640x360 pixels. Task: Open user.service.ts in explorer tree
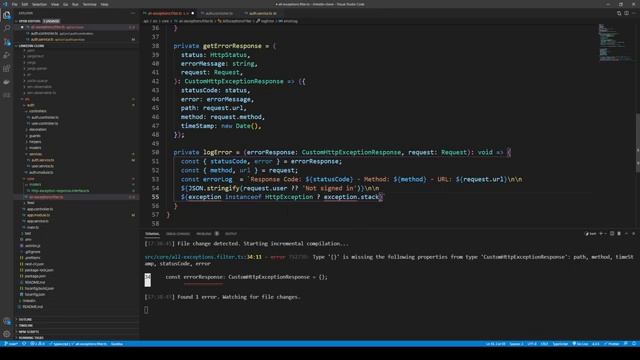click(42, 166)
